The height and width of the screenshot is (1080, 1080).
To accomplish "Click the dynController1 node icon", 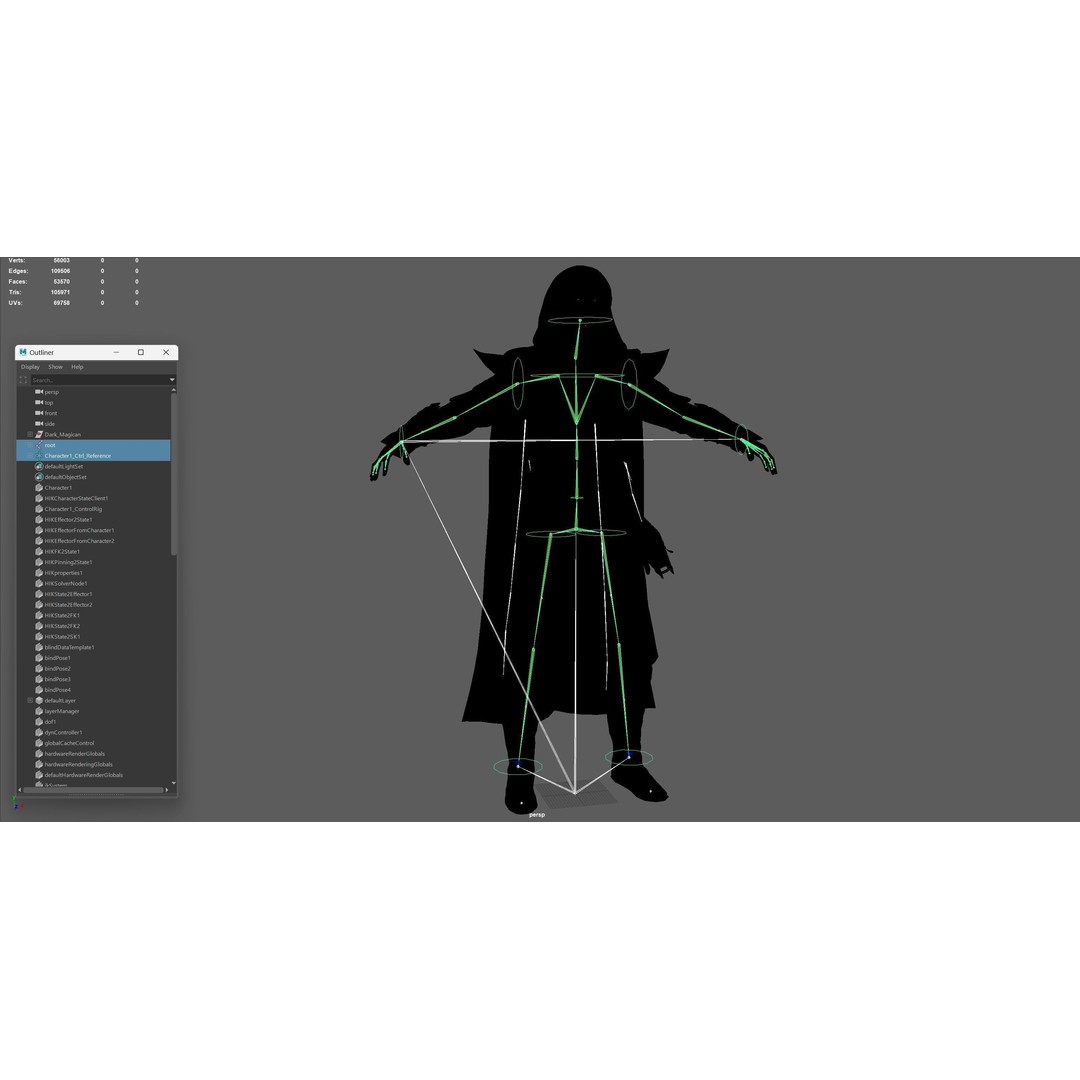I will click(39, 732).
